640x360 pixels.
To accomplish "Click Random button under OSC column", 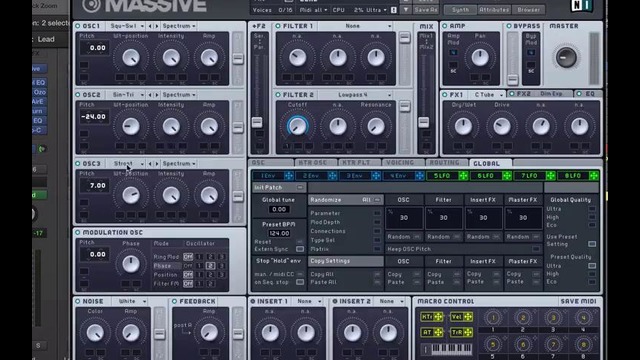I will tap(403, 237).
